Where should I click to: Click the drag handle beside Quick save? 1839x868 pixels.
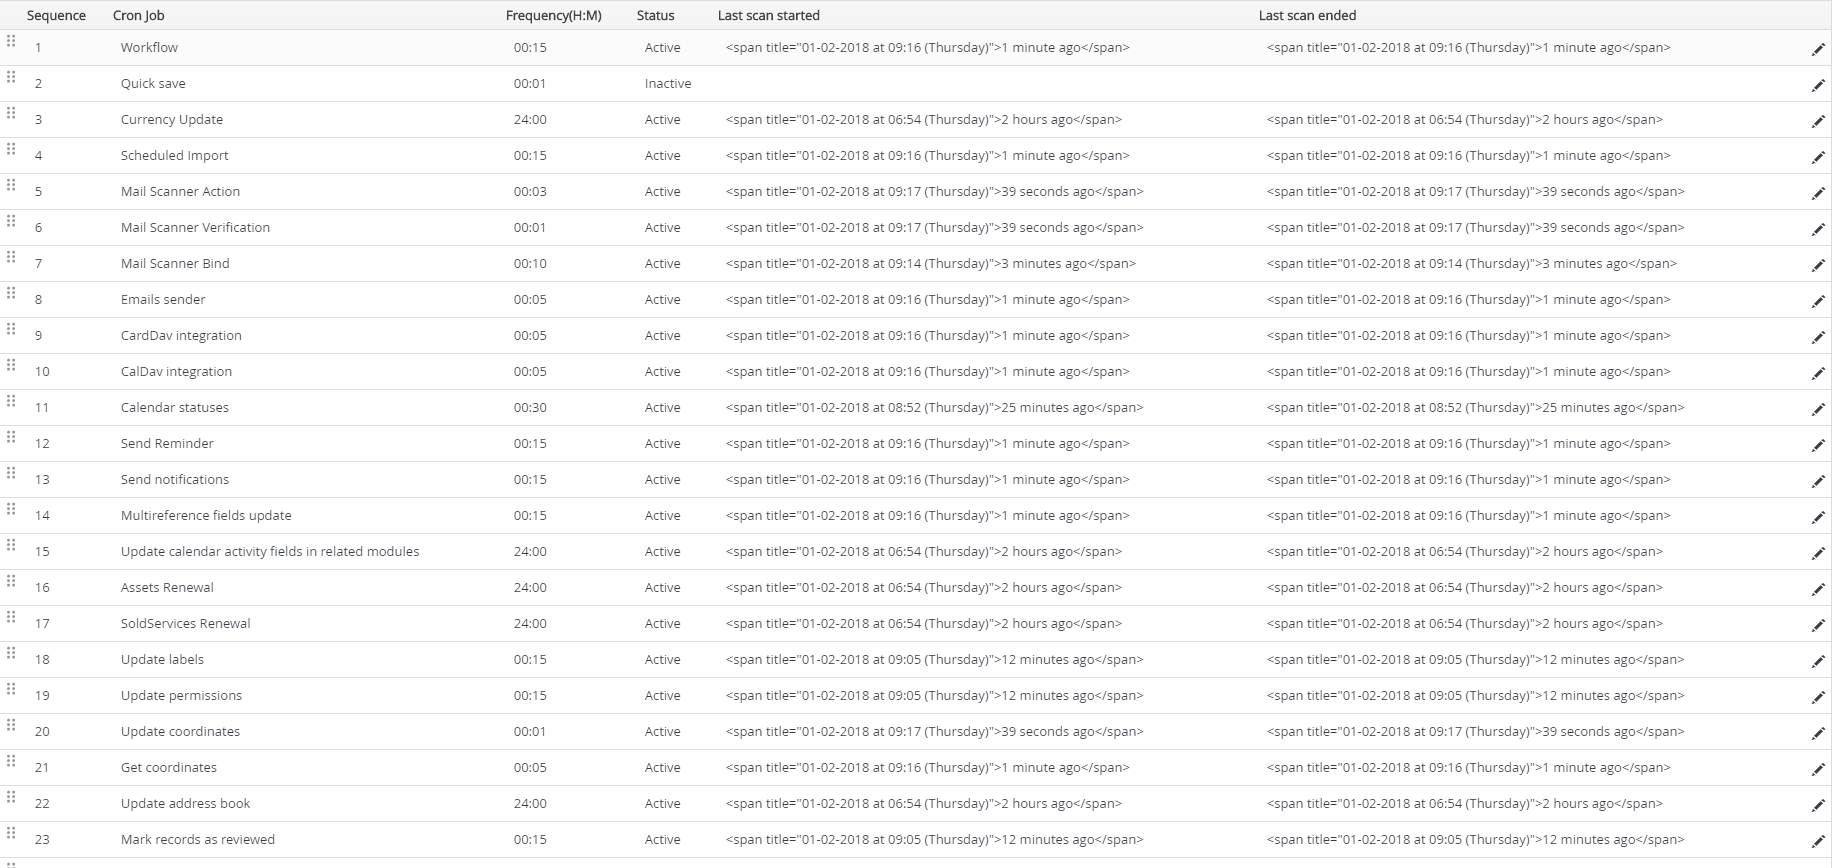coord(11,77)
